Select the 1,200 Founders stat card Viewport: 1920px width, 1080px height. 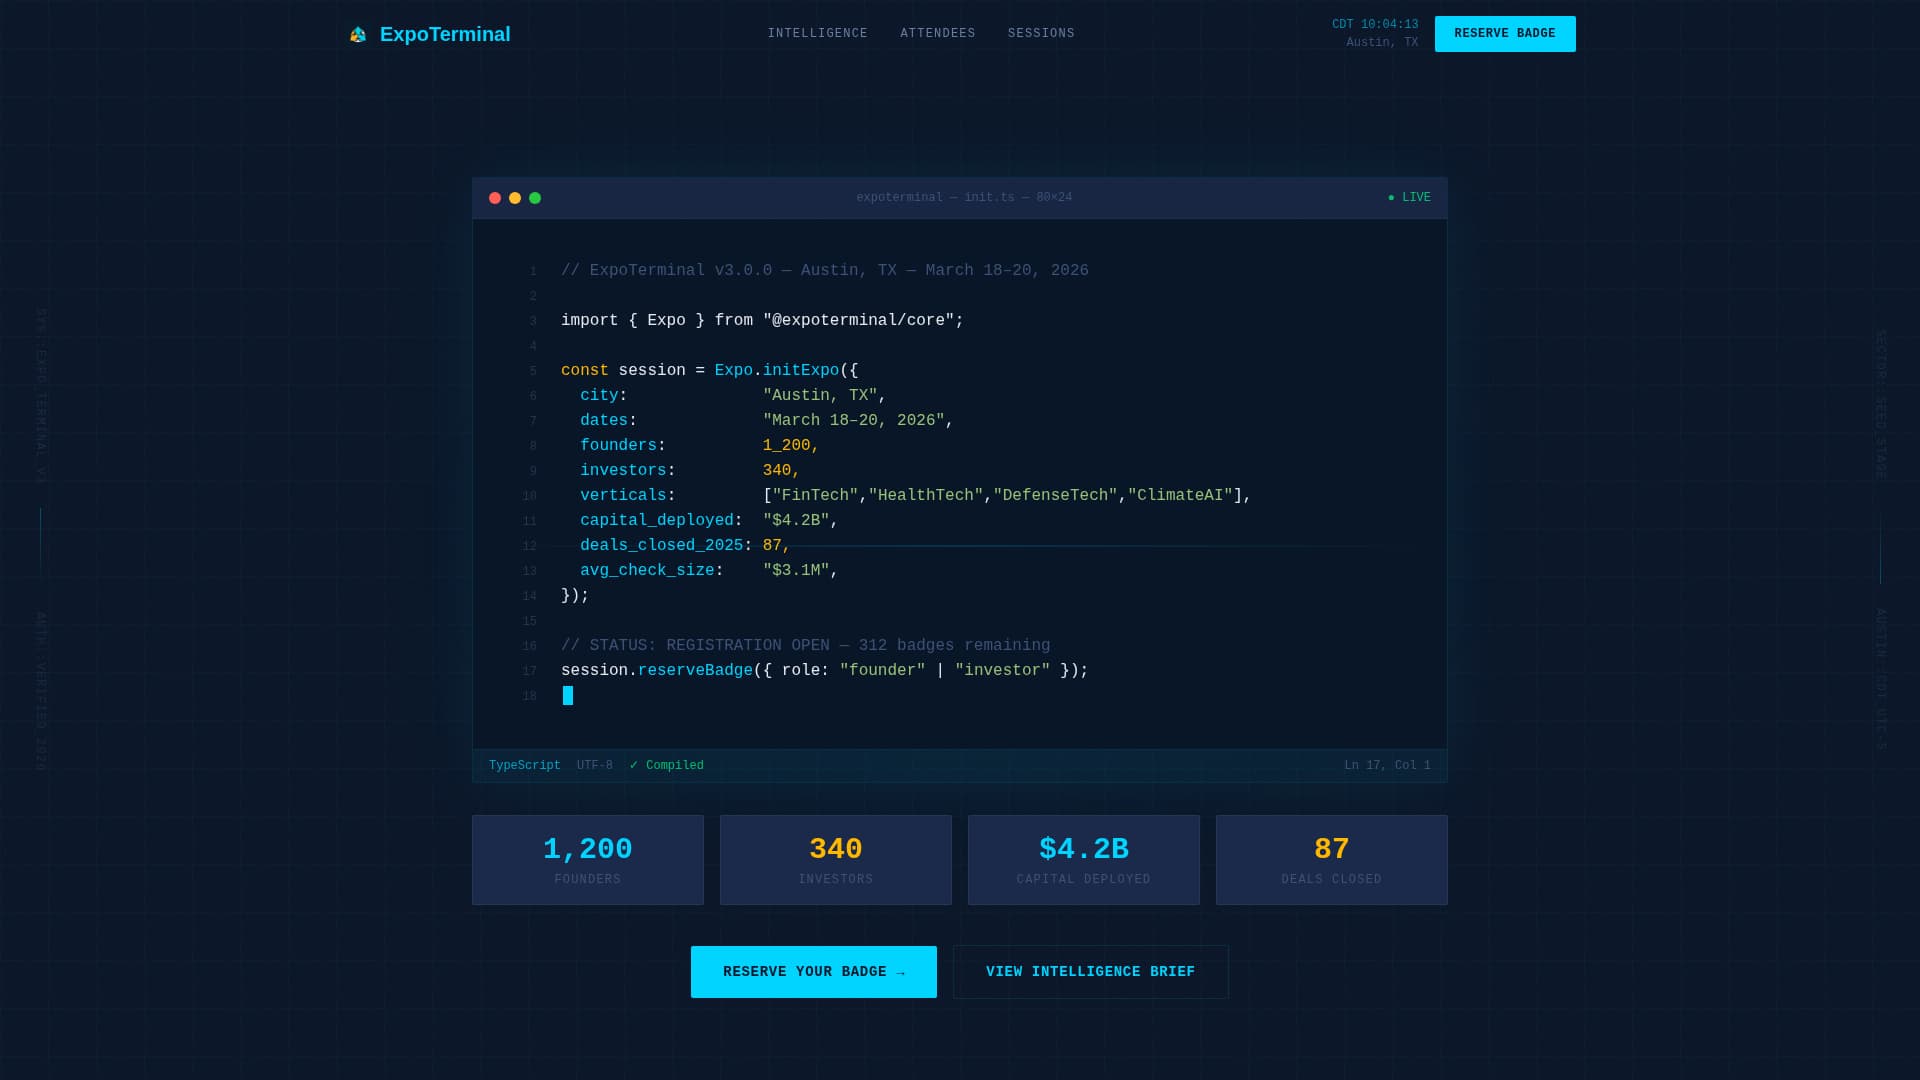click(588, 860)
